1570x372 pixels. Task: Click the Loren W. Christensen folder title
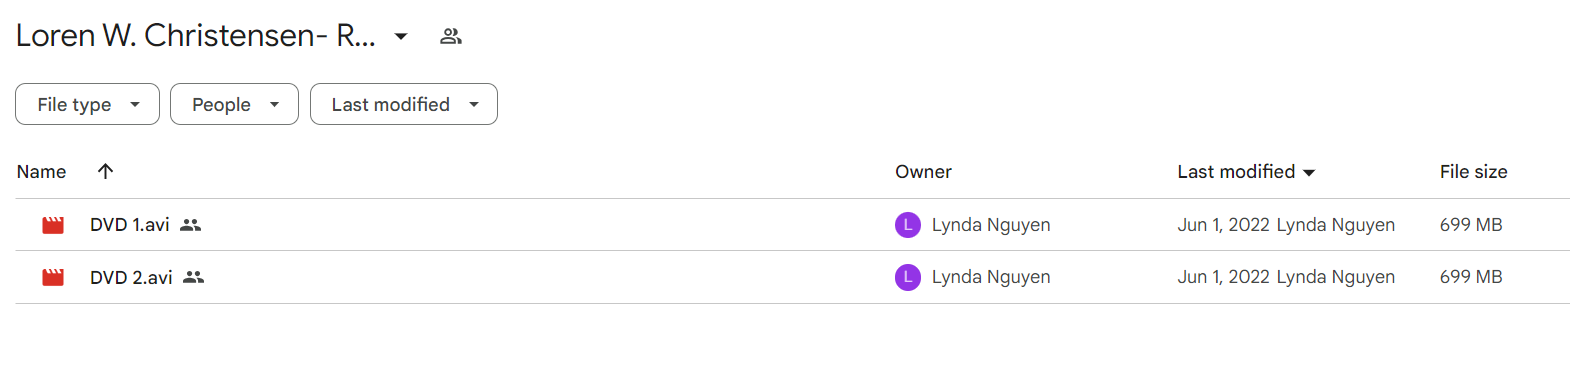(x=196, y=35)
